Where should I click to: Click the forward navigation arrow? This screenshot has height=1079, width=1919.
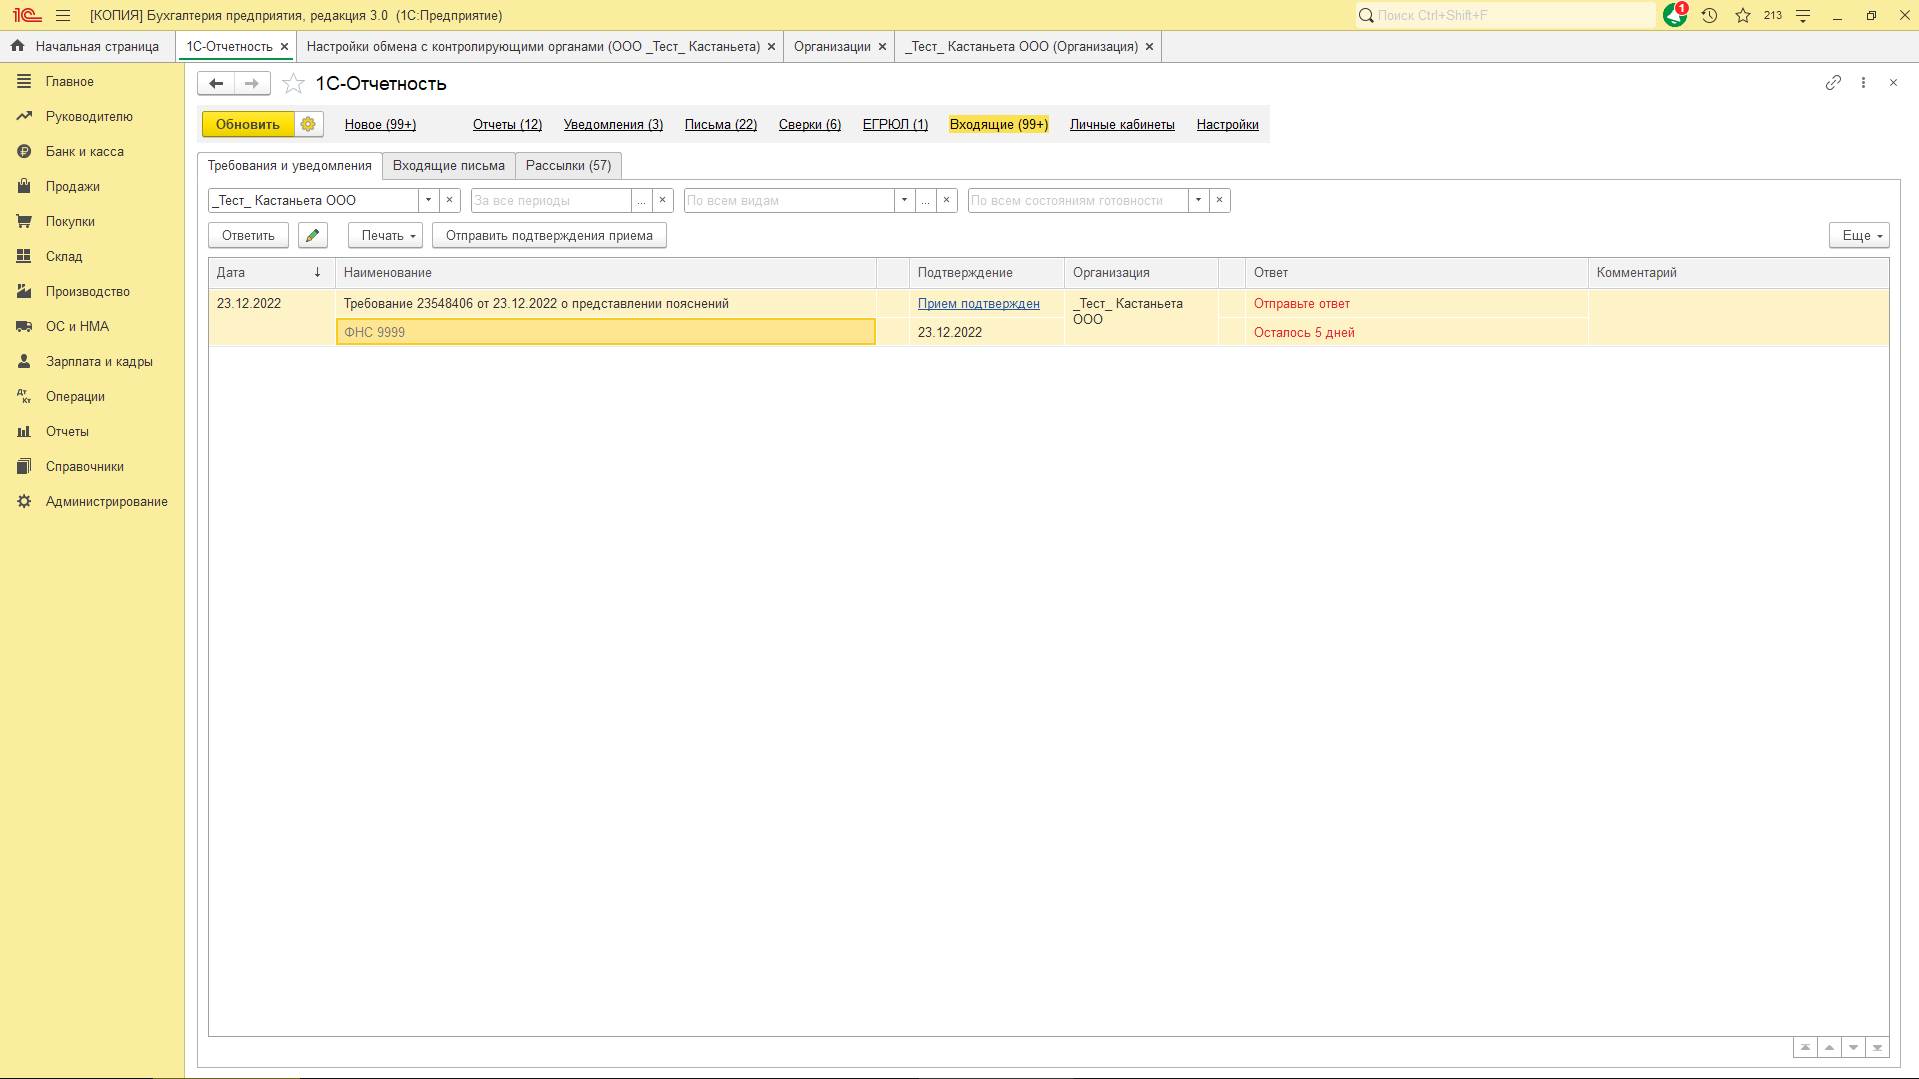click(252, 83)
